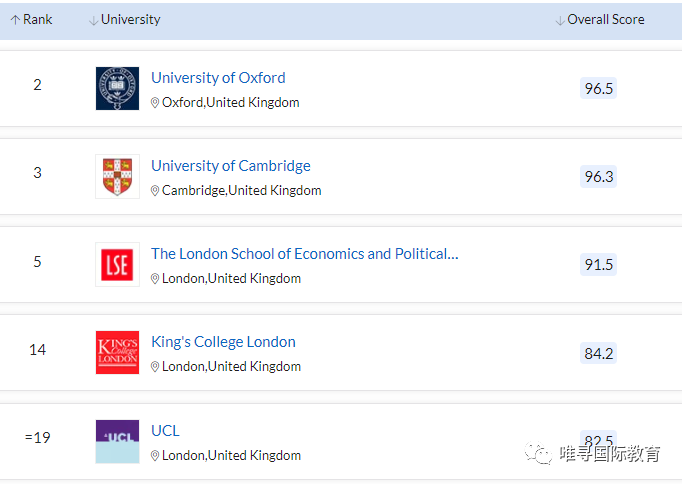Click the 96.5 overall score badge

[599, 88]
